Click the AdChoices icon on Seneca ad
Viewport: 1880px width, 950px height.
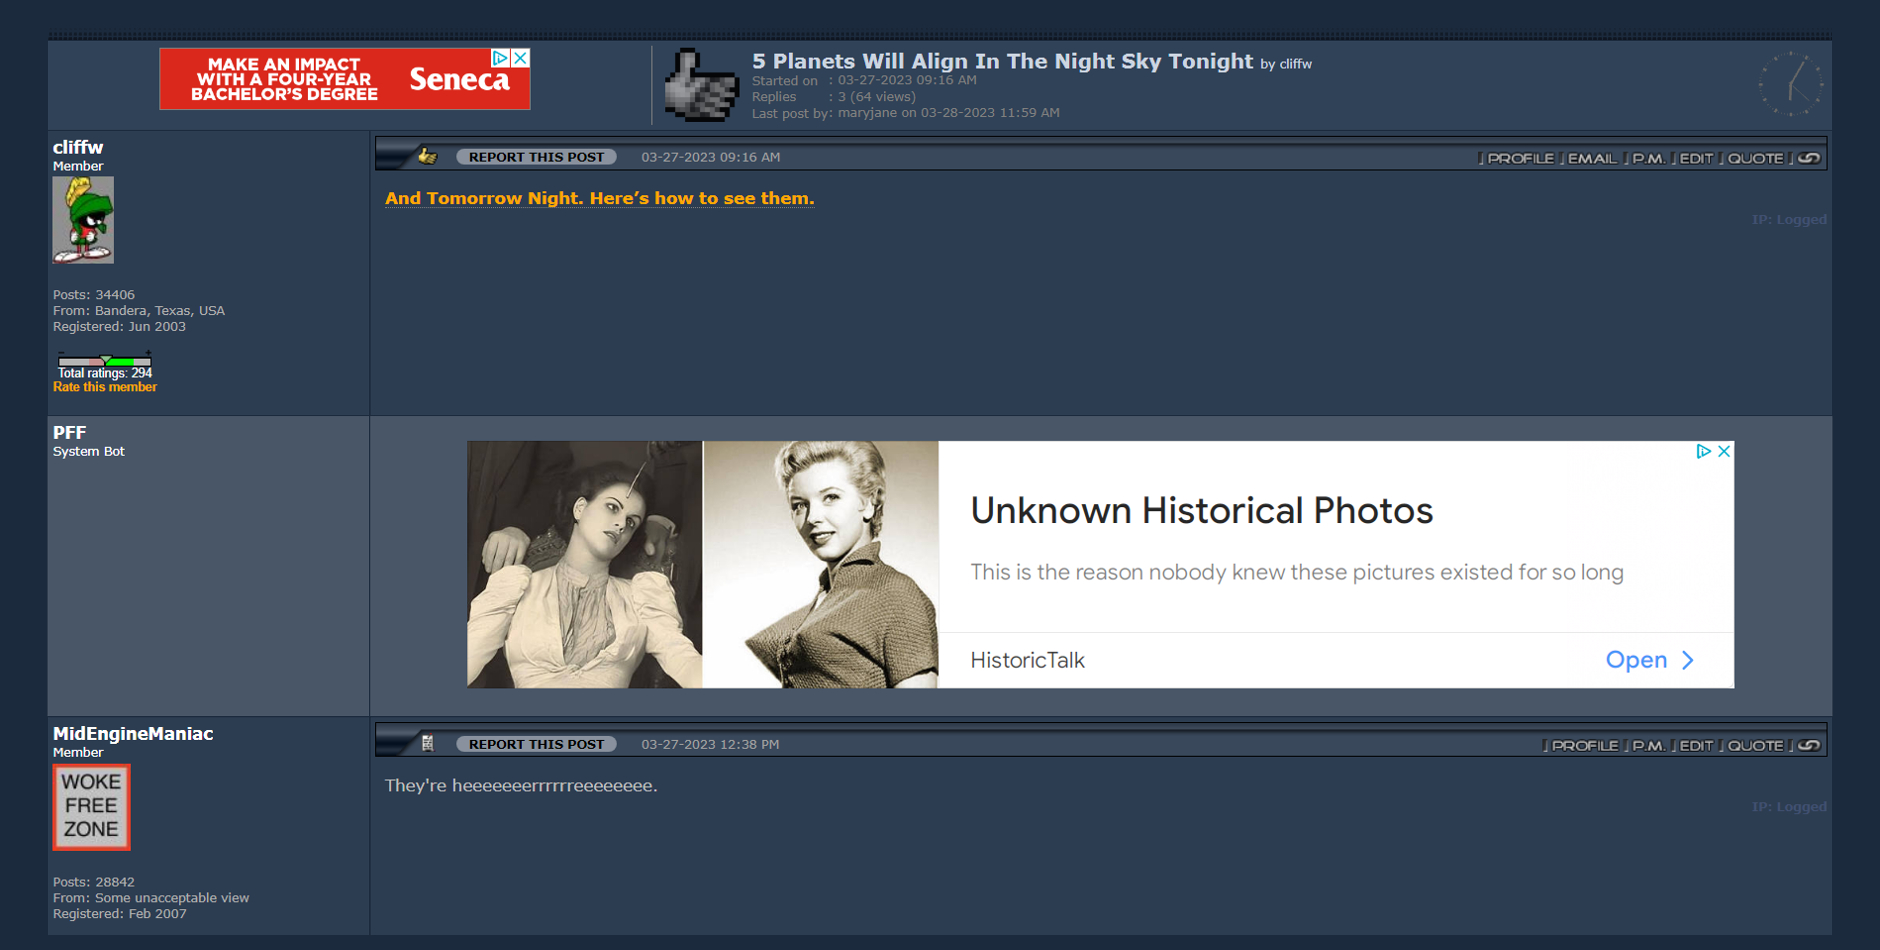502,58
